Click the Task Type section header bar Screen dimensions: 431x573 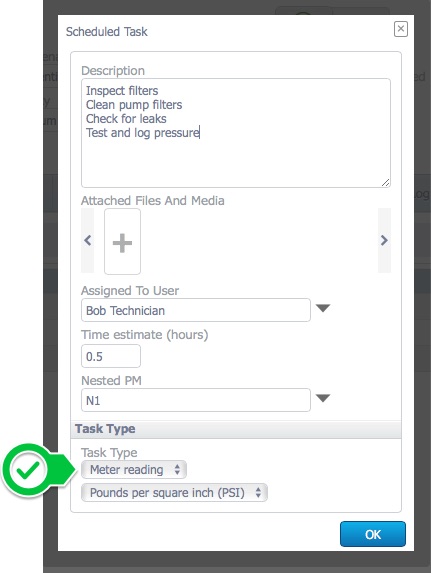tap(236, 429)
